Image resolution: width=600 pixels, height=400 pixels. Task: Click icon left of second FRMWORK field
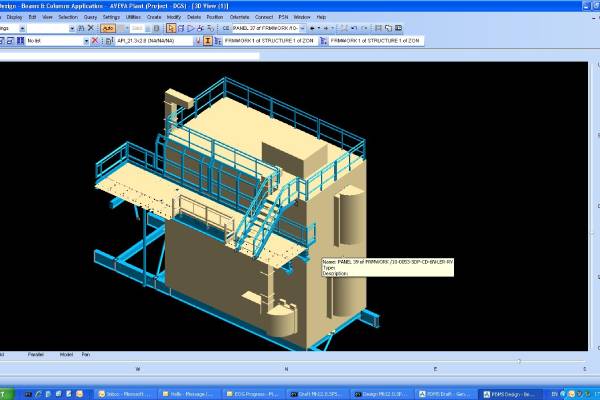(x=322, y=41)
